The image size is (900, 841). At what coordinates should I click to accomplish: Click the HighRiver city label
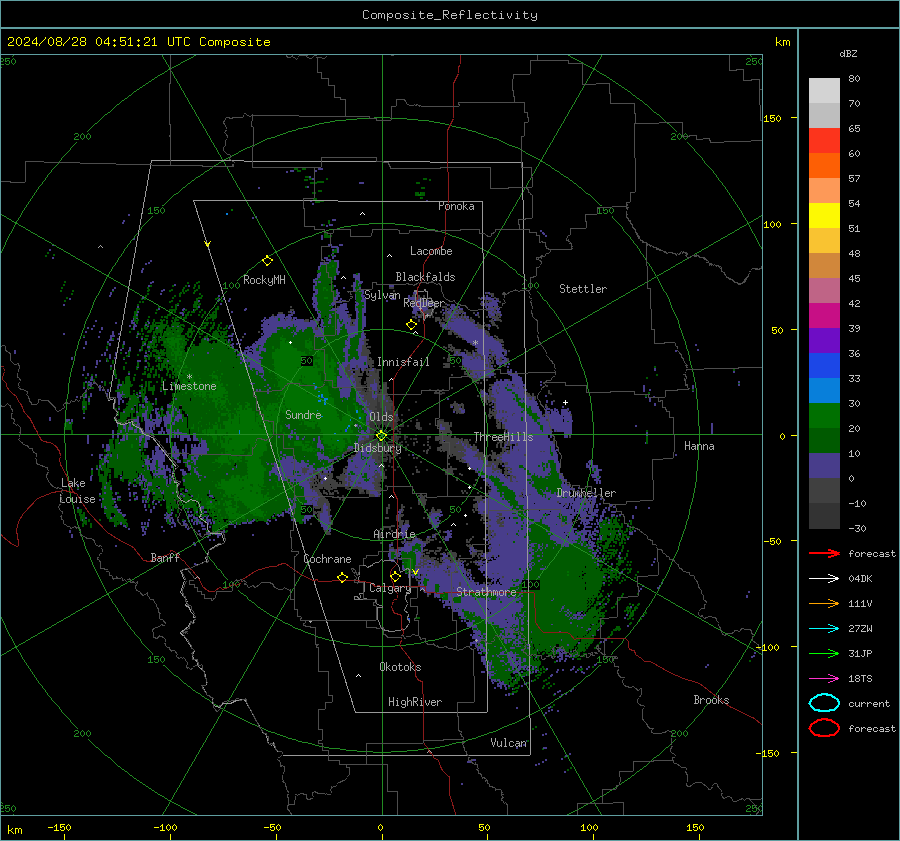[x=415, y=702]
